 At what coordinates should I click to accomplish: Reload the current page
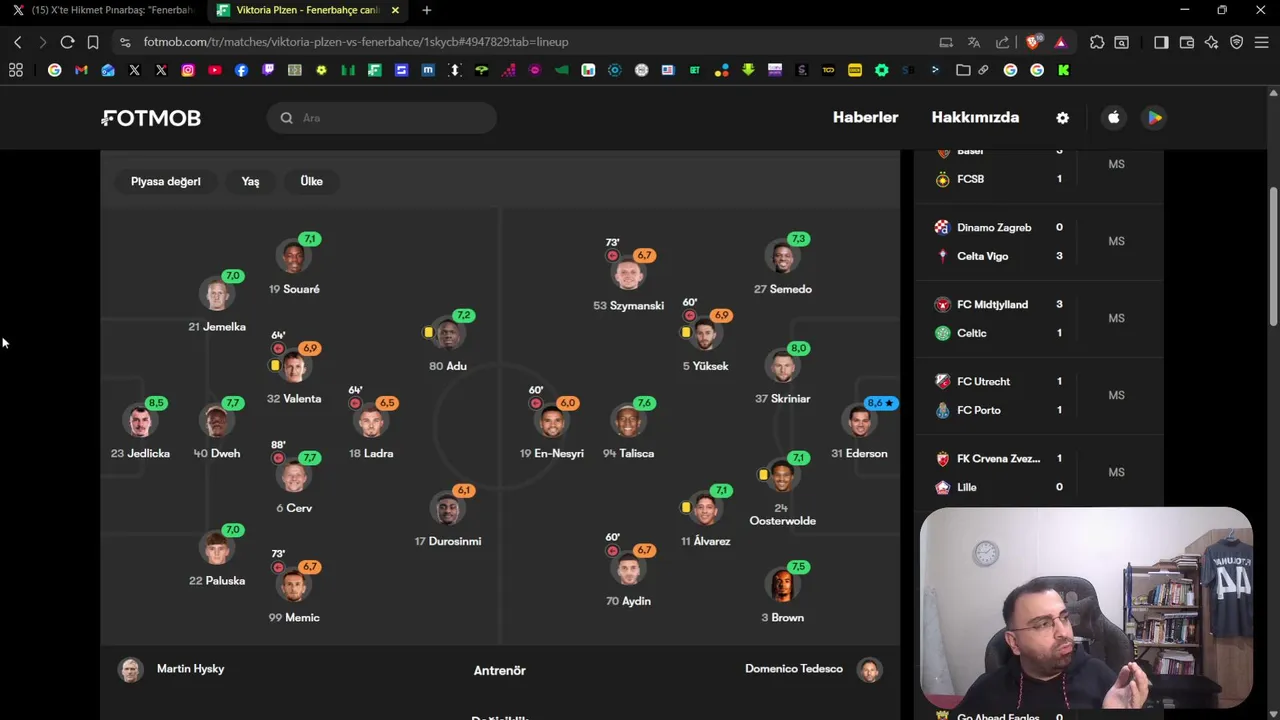(x=67, y=42)
